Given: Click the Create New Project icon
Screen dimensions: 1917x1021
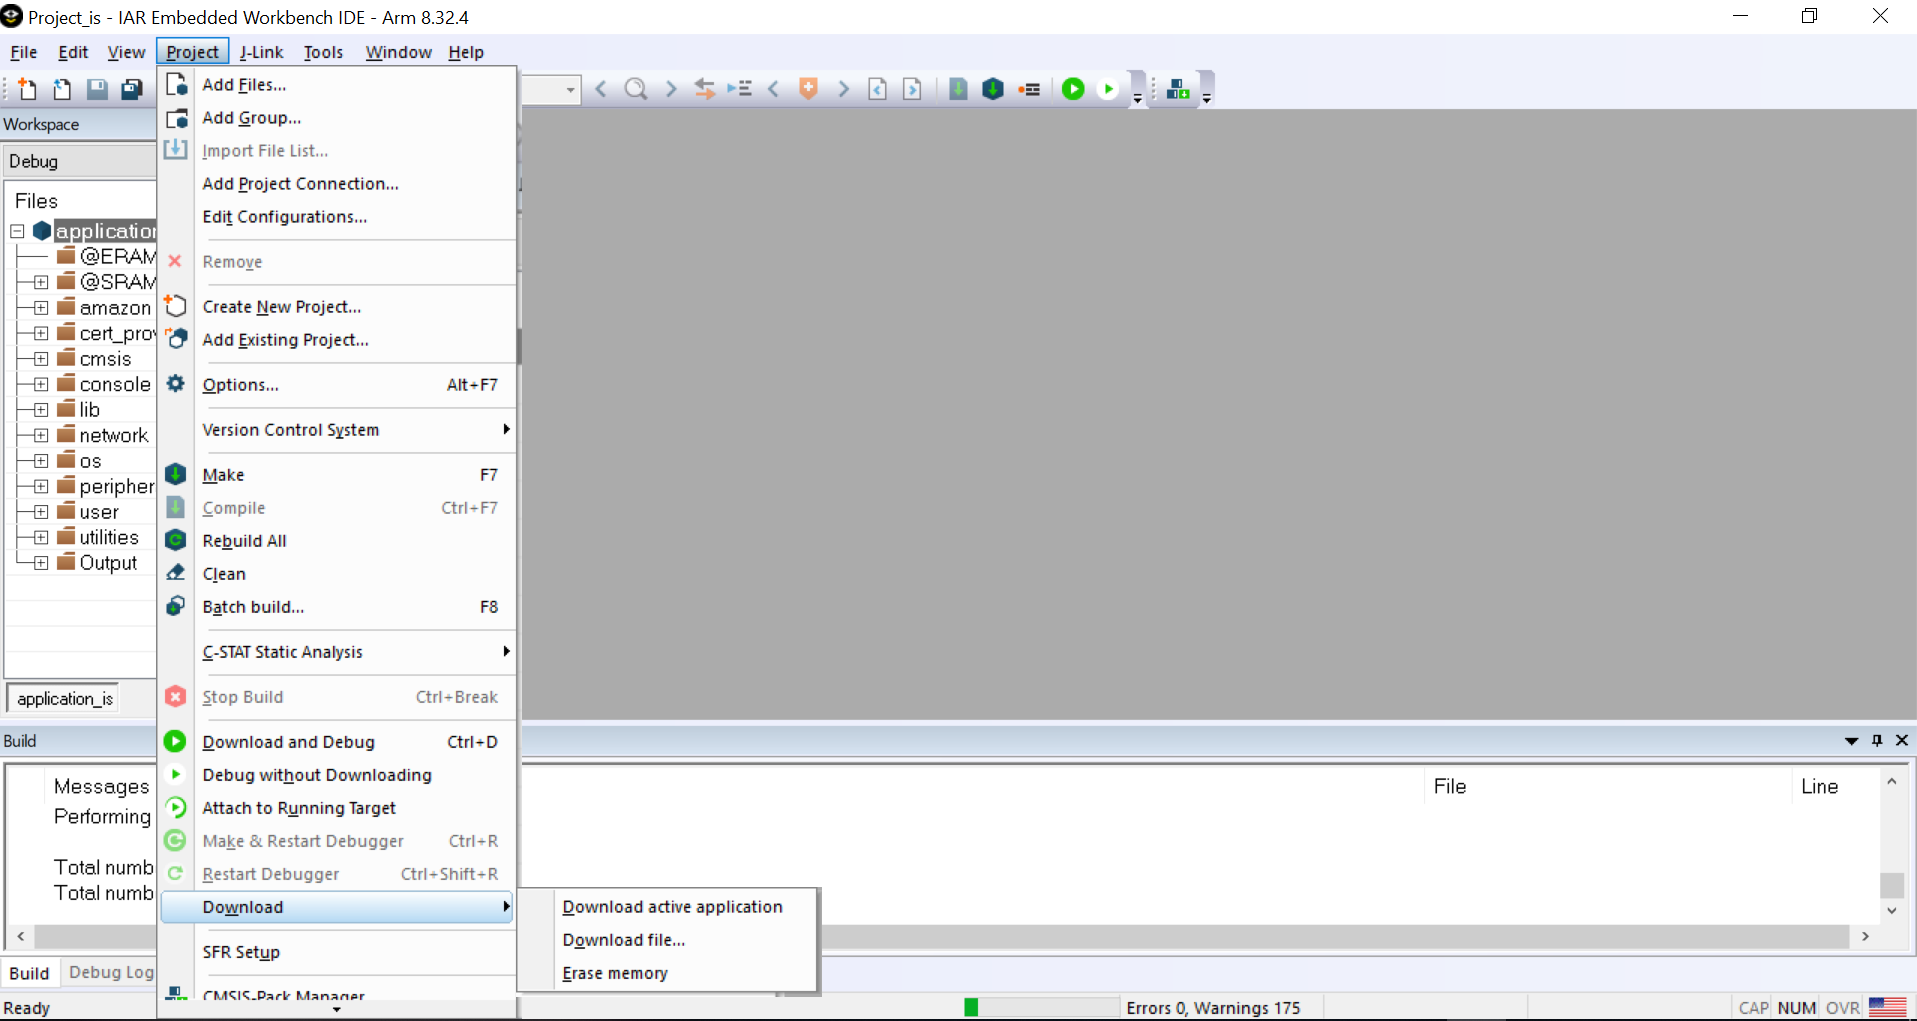Looking at the screenshot, I should [176, 305].
